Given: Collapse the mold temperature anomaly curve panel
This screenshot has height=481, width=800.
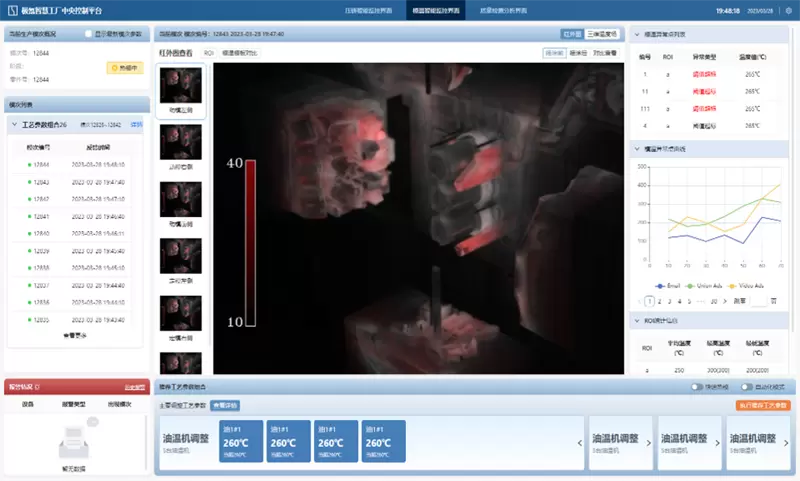Looking at the screenshot, I should tap(638, 148).
